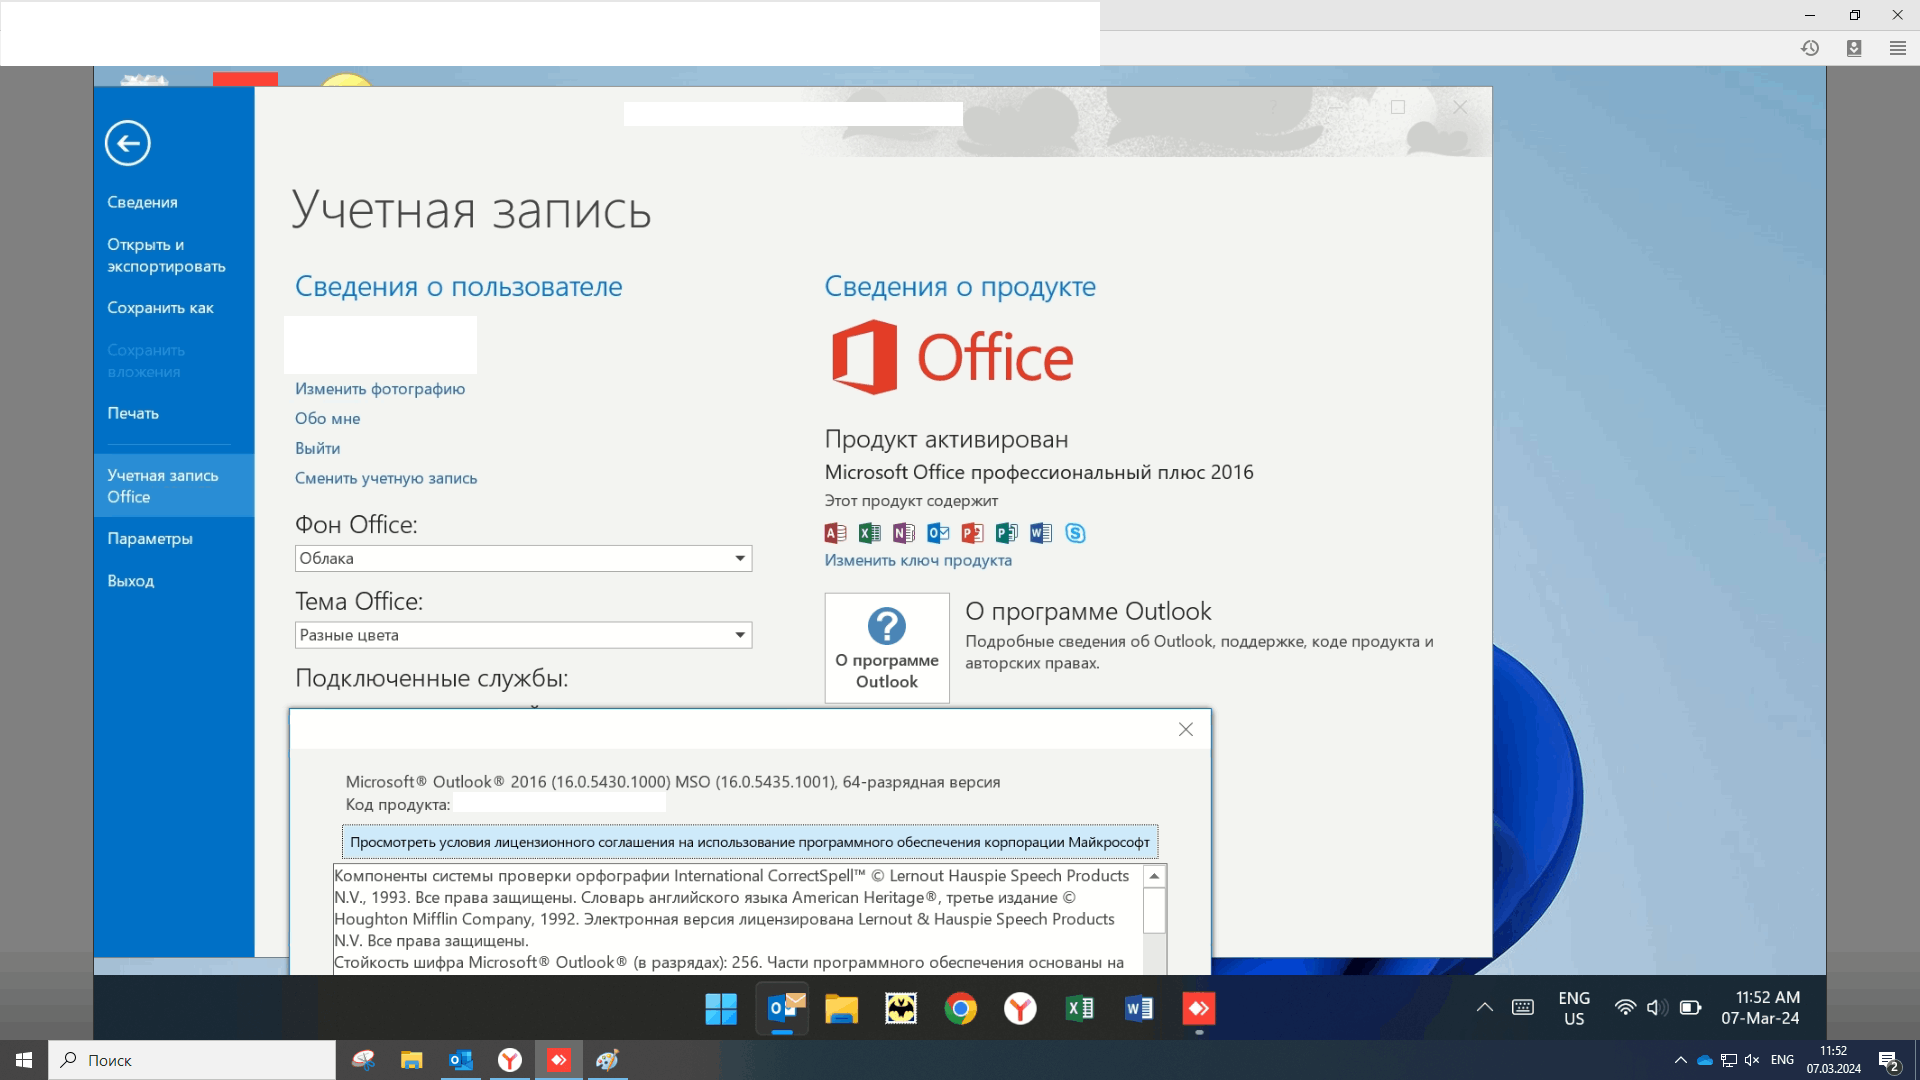Expand local hidden tray icons chevron
Image resolution: width=1920 pixels, height=1080 pixels.
pos(1680,1060)
